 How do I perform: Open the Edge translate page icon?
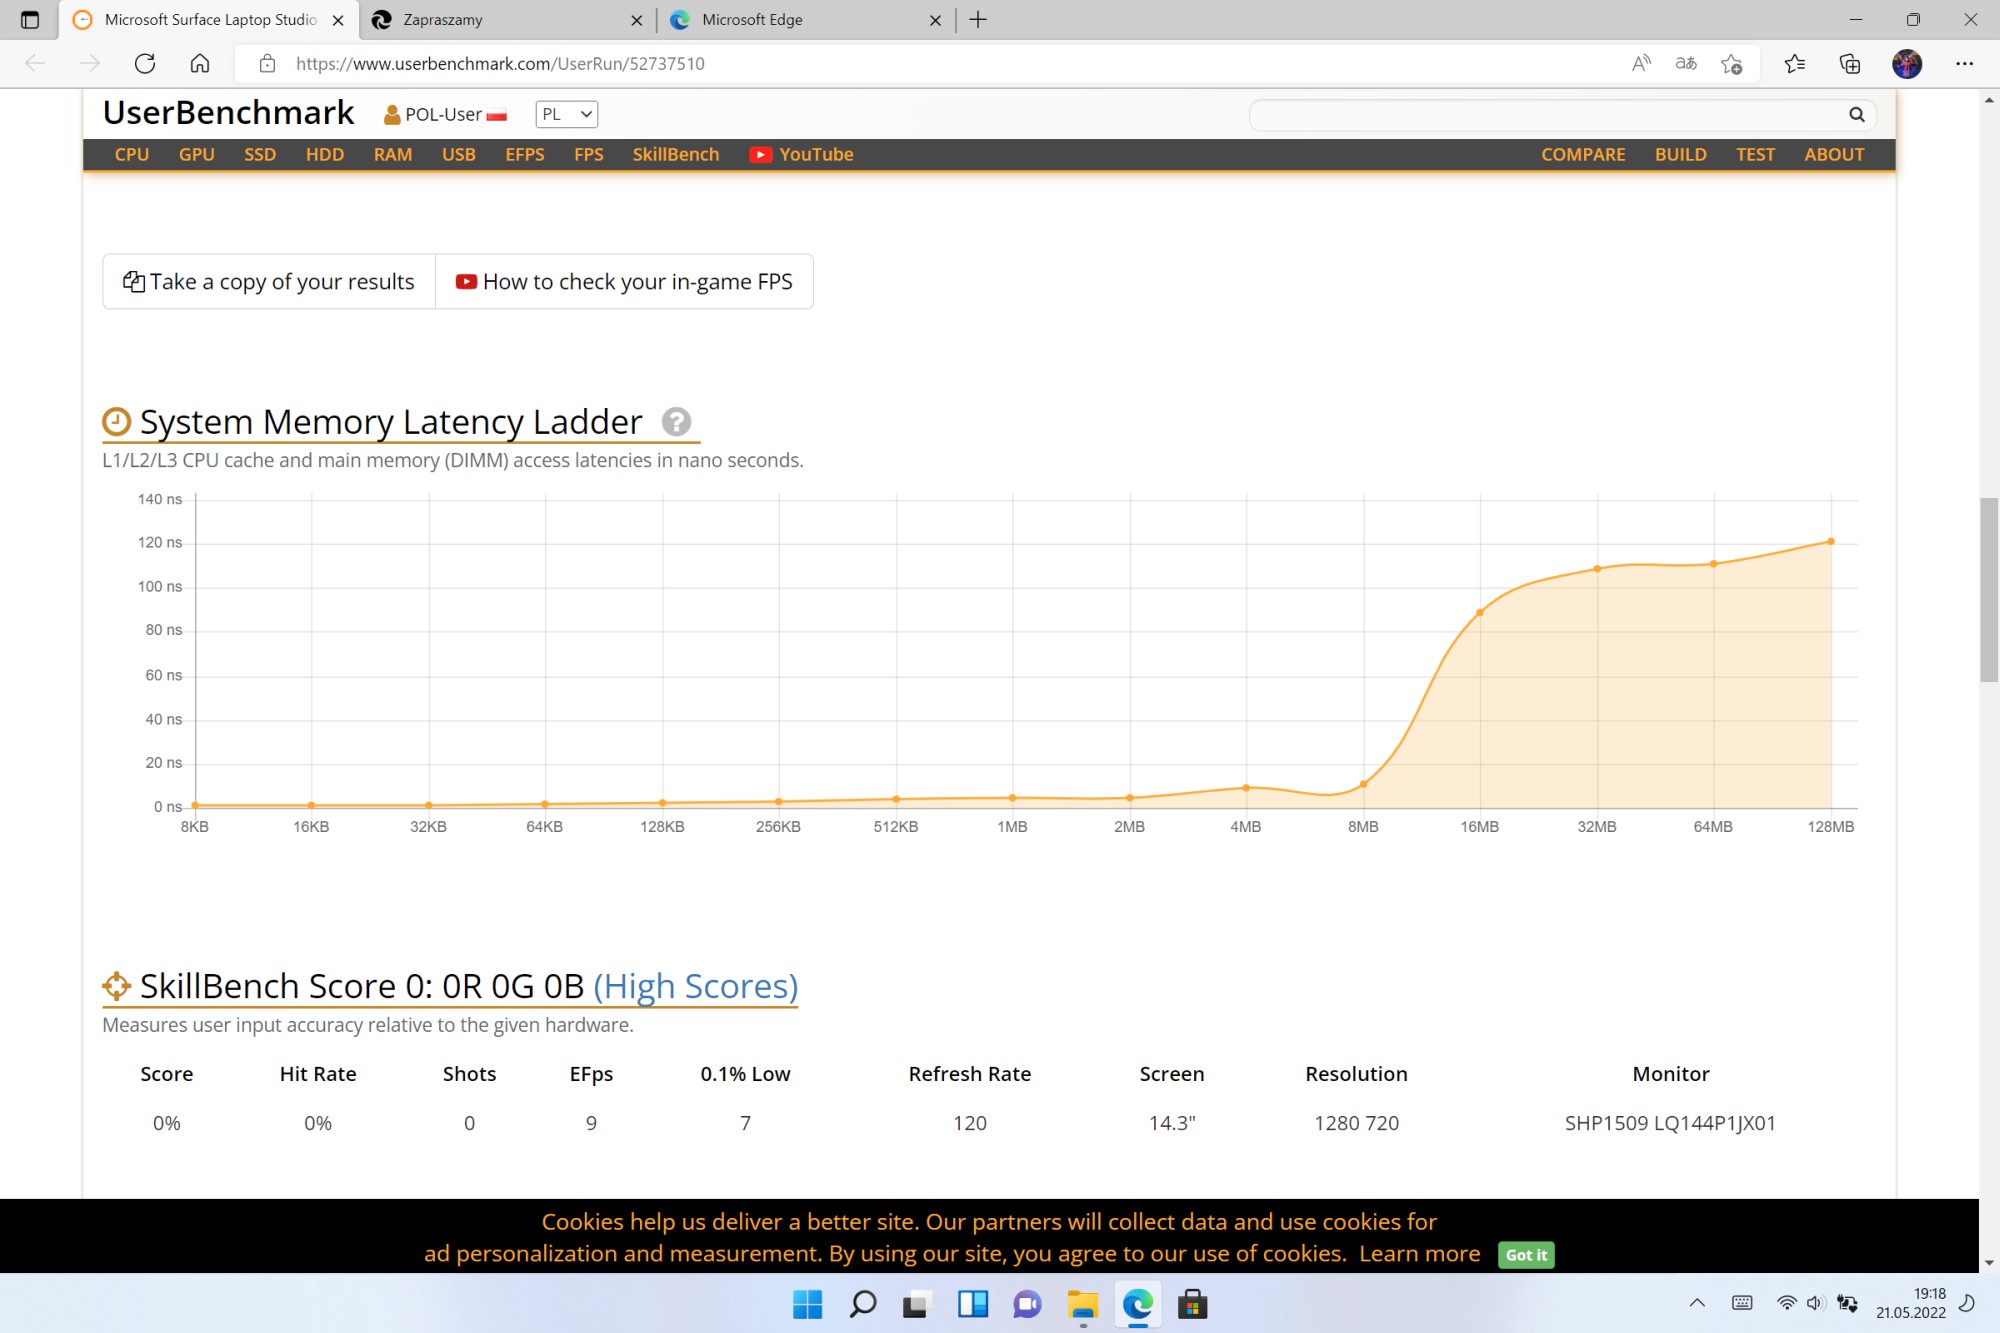click(x=1686, y=64)
